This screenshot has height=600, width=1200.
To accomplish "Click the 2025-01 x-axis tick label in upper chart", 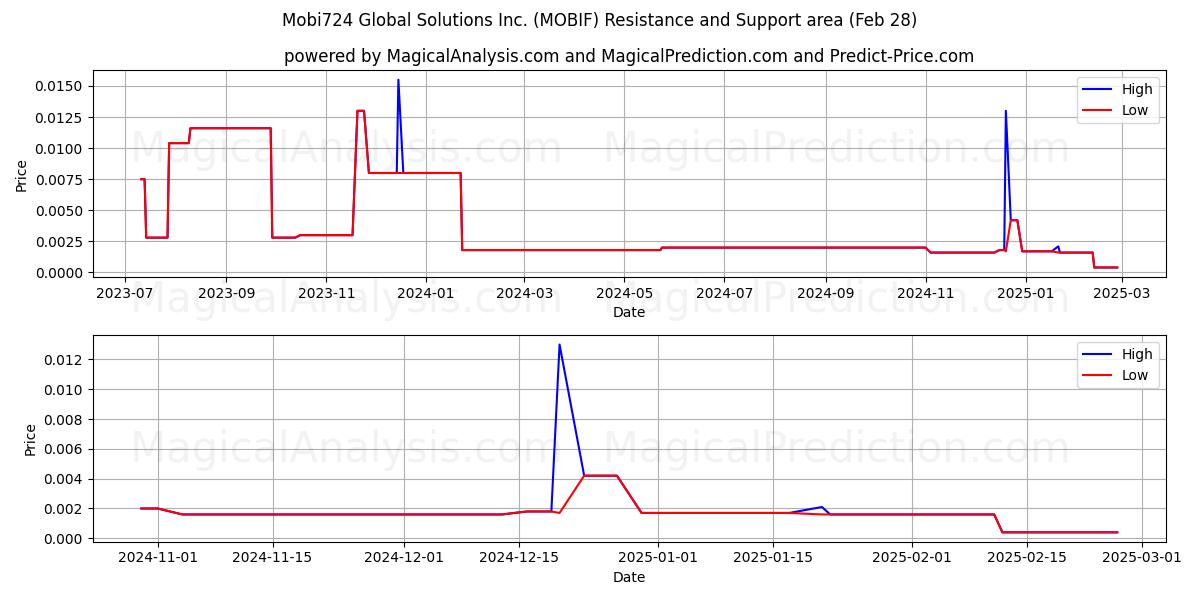I will coord(1026,293).
